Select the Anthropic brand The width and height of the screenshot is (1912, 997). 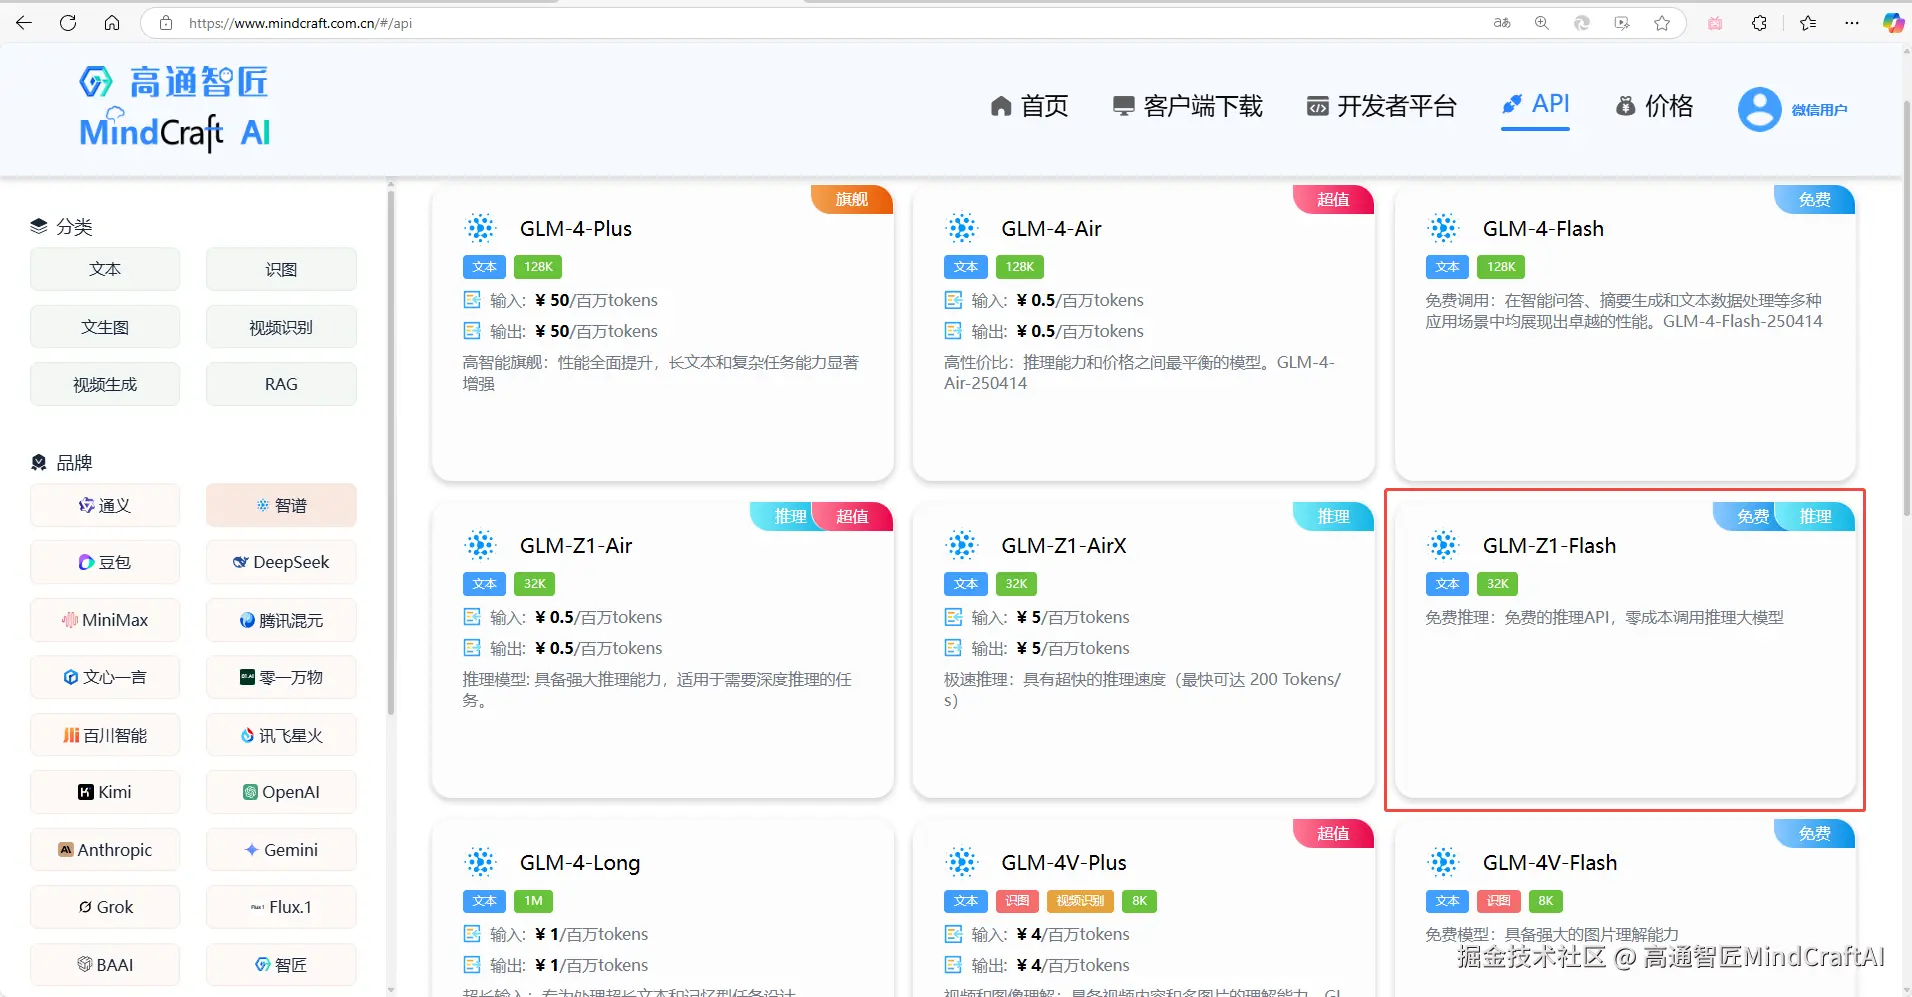pyautogui.click(x=105, y=850)
